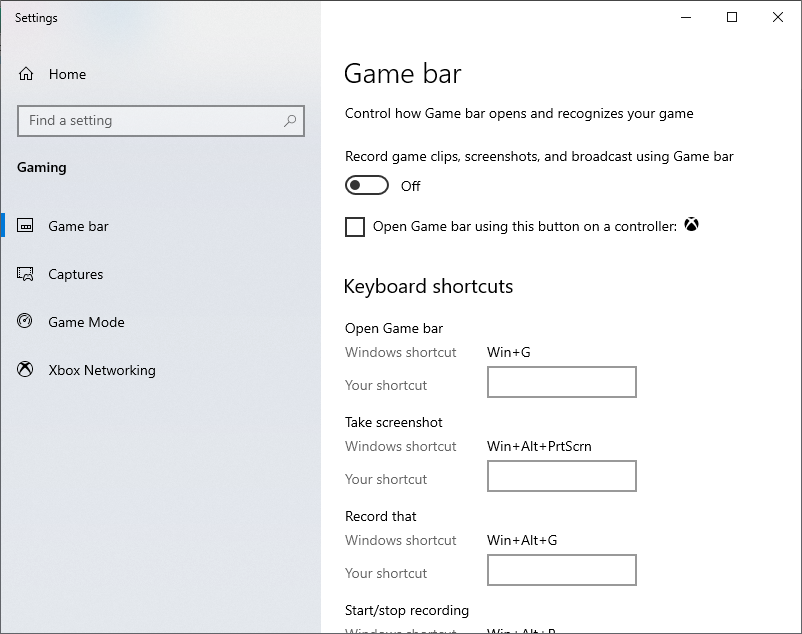Click the Keyboard shortcuts heading
This screenshot has height=634, width=802.
tap(428, 286)
